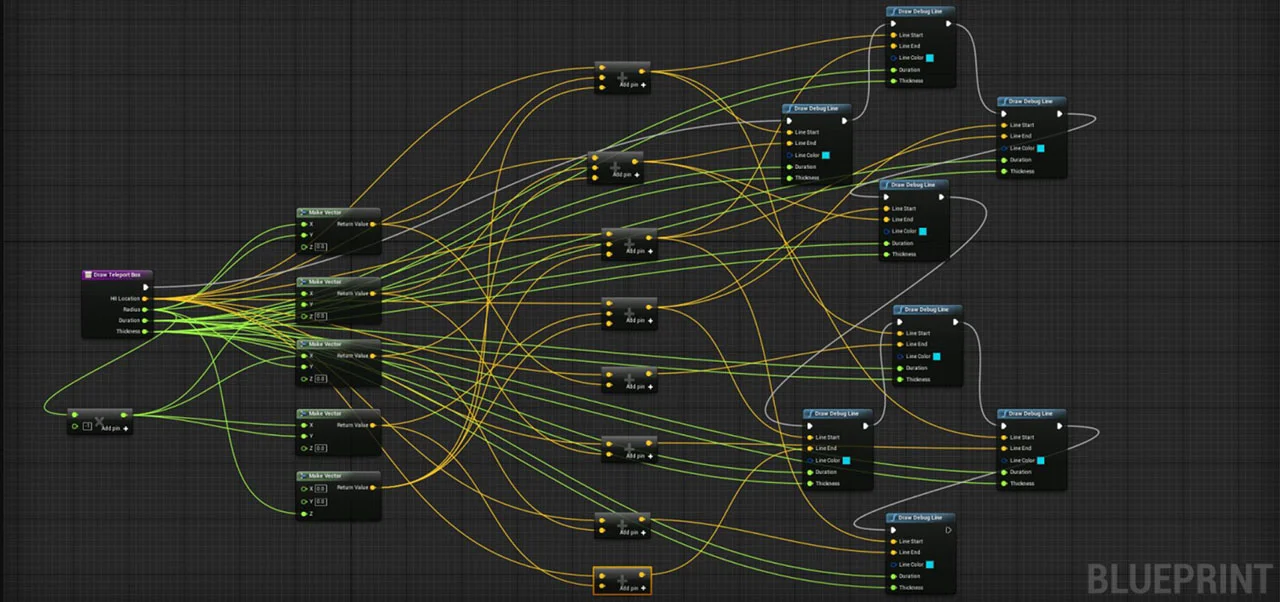This screenshot has width=1280, height=602.
Task: Click Y value field of Make Vector with X 0.0
Action: 321,502
